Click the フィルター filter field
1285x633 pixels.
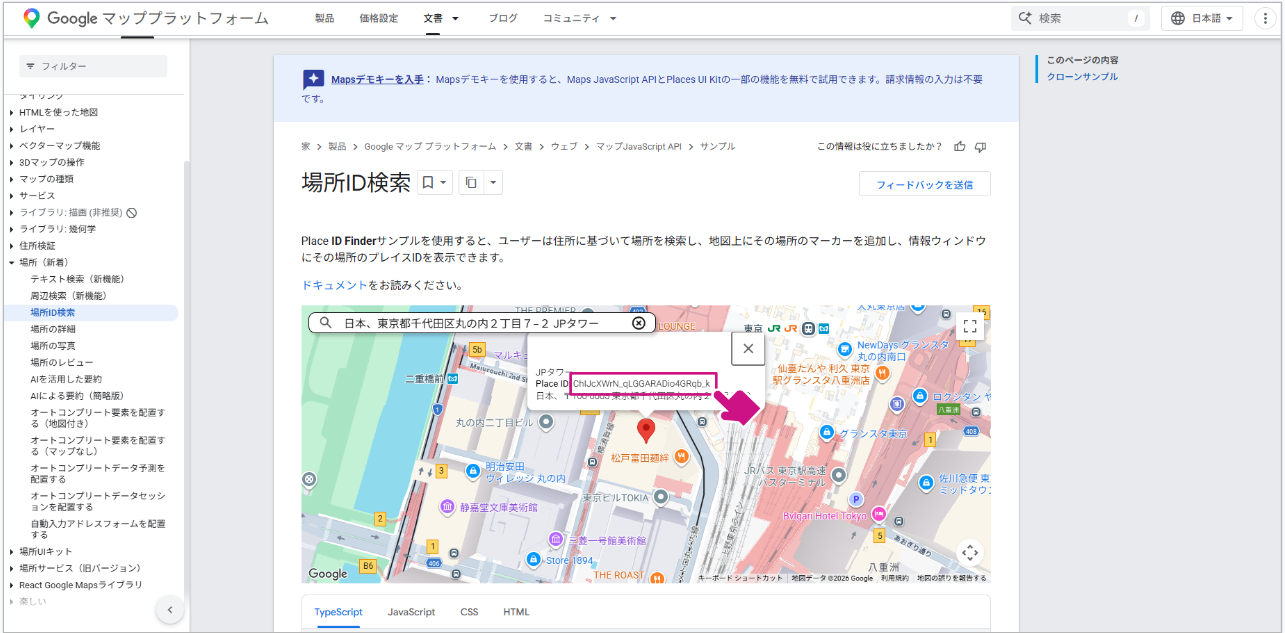tap(93, 66)
